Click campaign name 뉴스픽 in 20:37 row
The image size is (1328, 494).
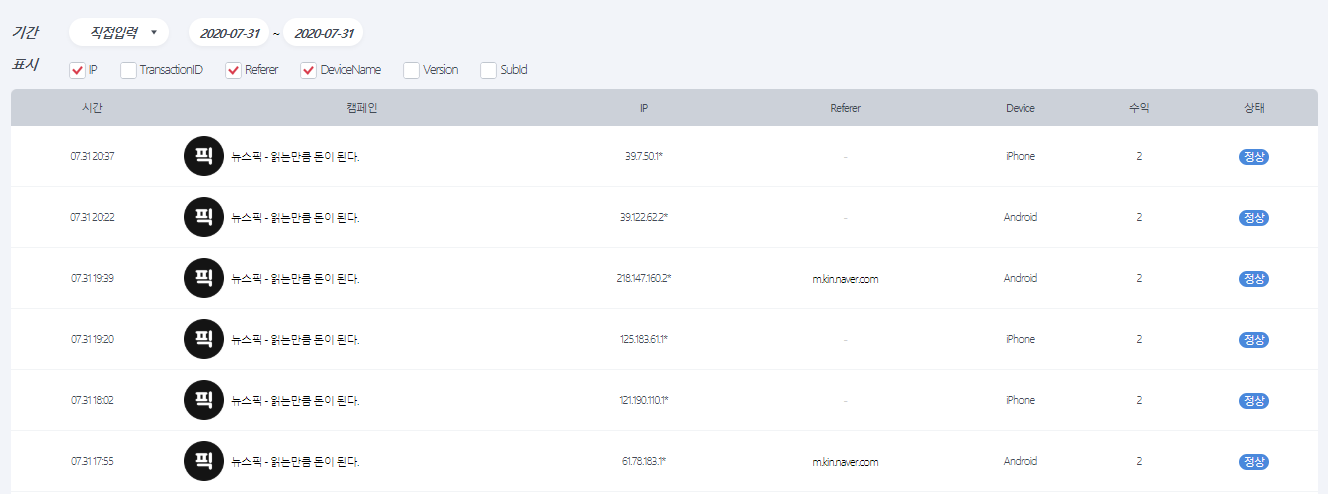(x=295, y=157)
